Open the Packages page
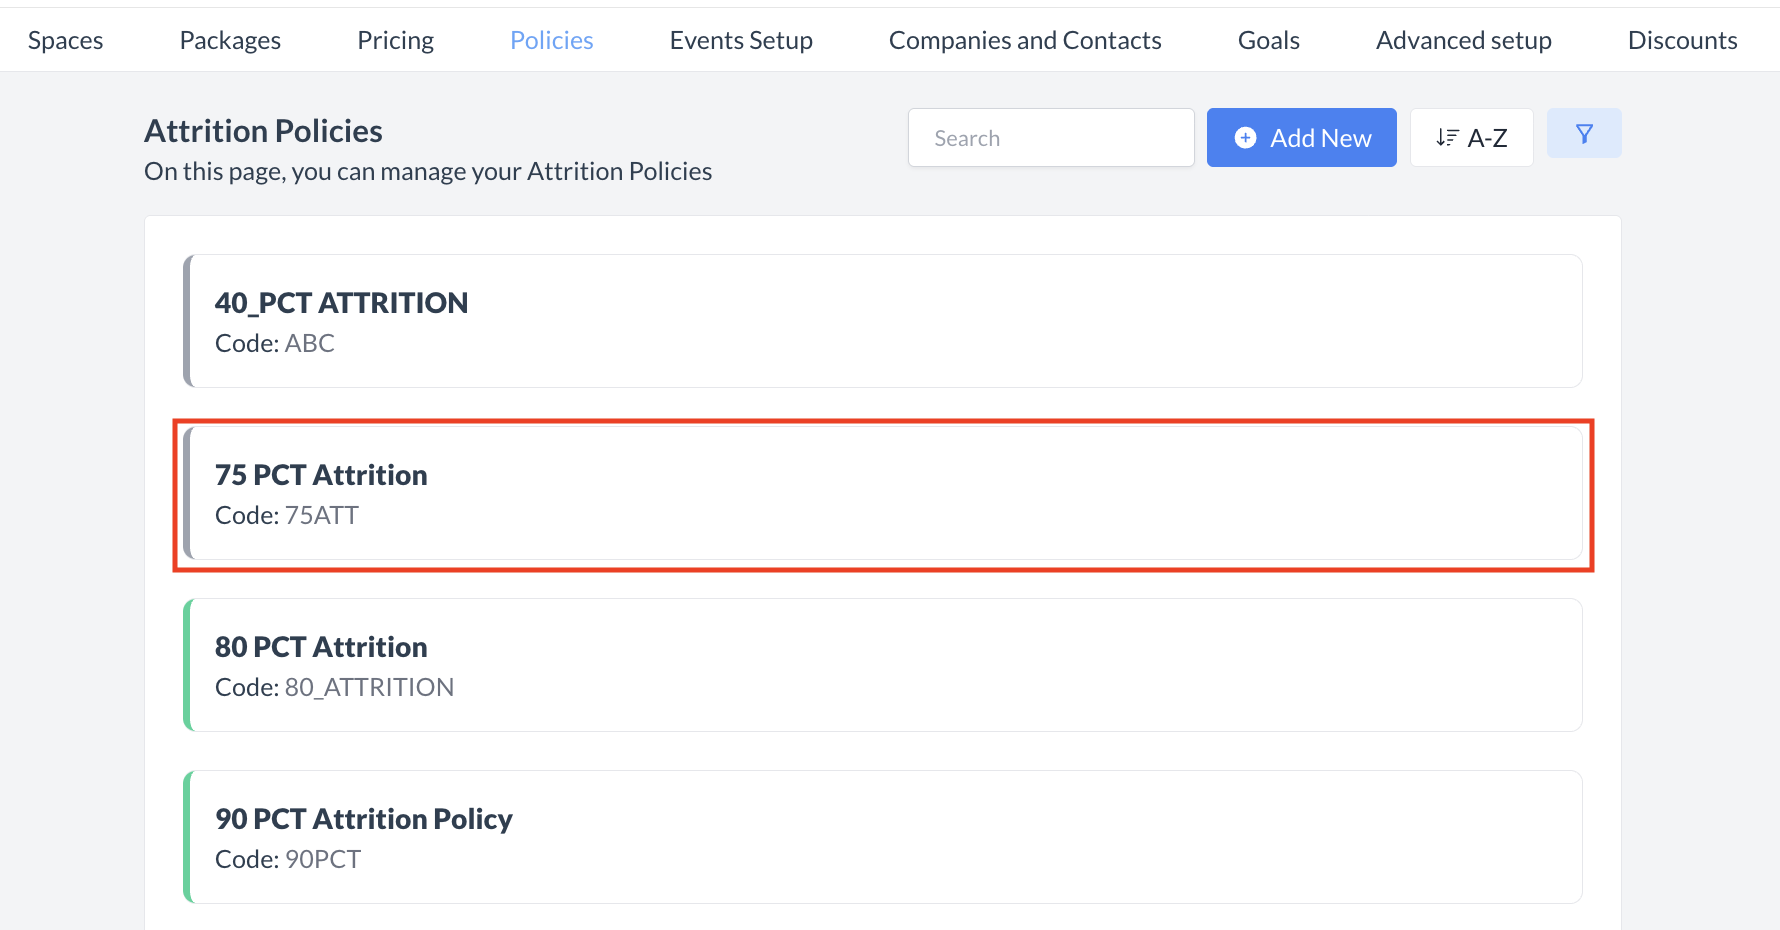The height and width of the screenshot is (930, 1780). [229, 40]
